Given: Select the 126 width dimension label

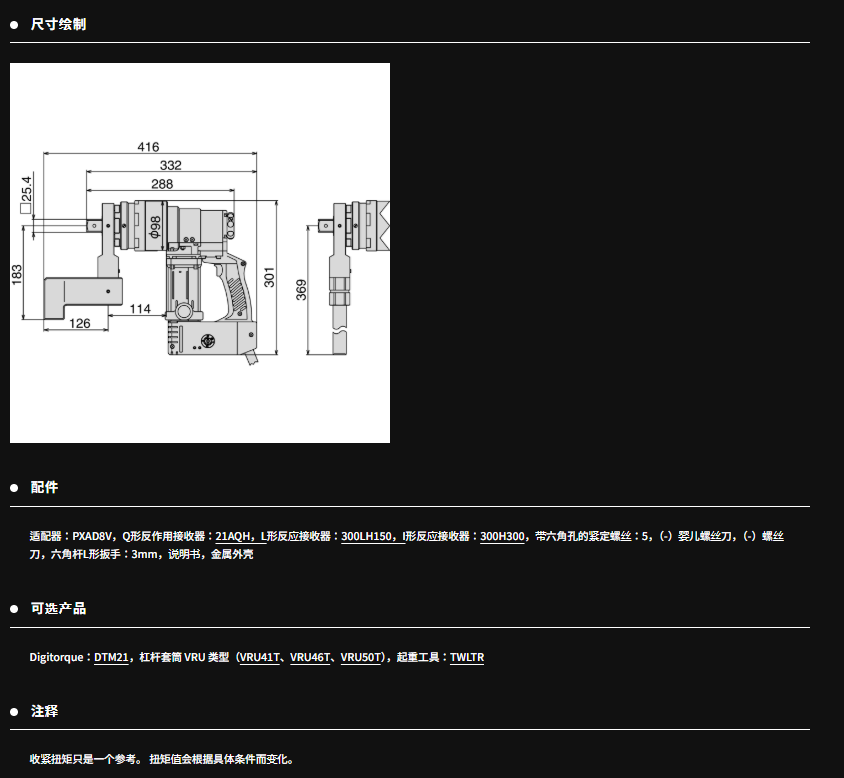Looking at the screenshot, I should (x=80, y=322).
